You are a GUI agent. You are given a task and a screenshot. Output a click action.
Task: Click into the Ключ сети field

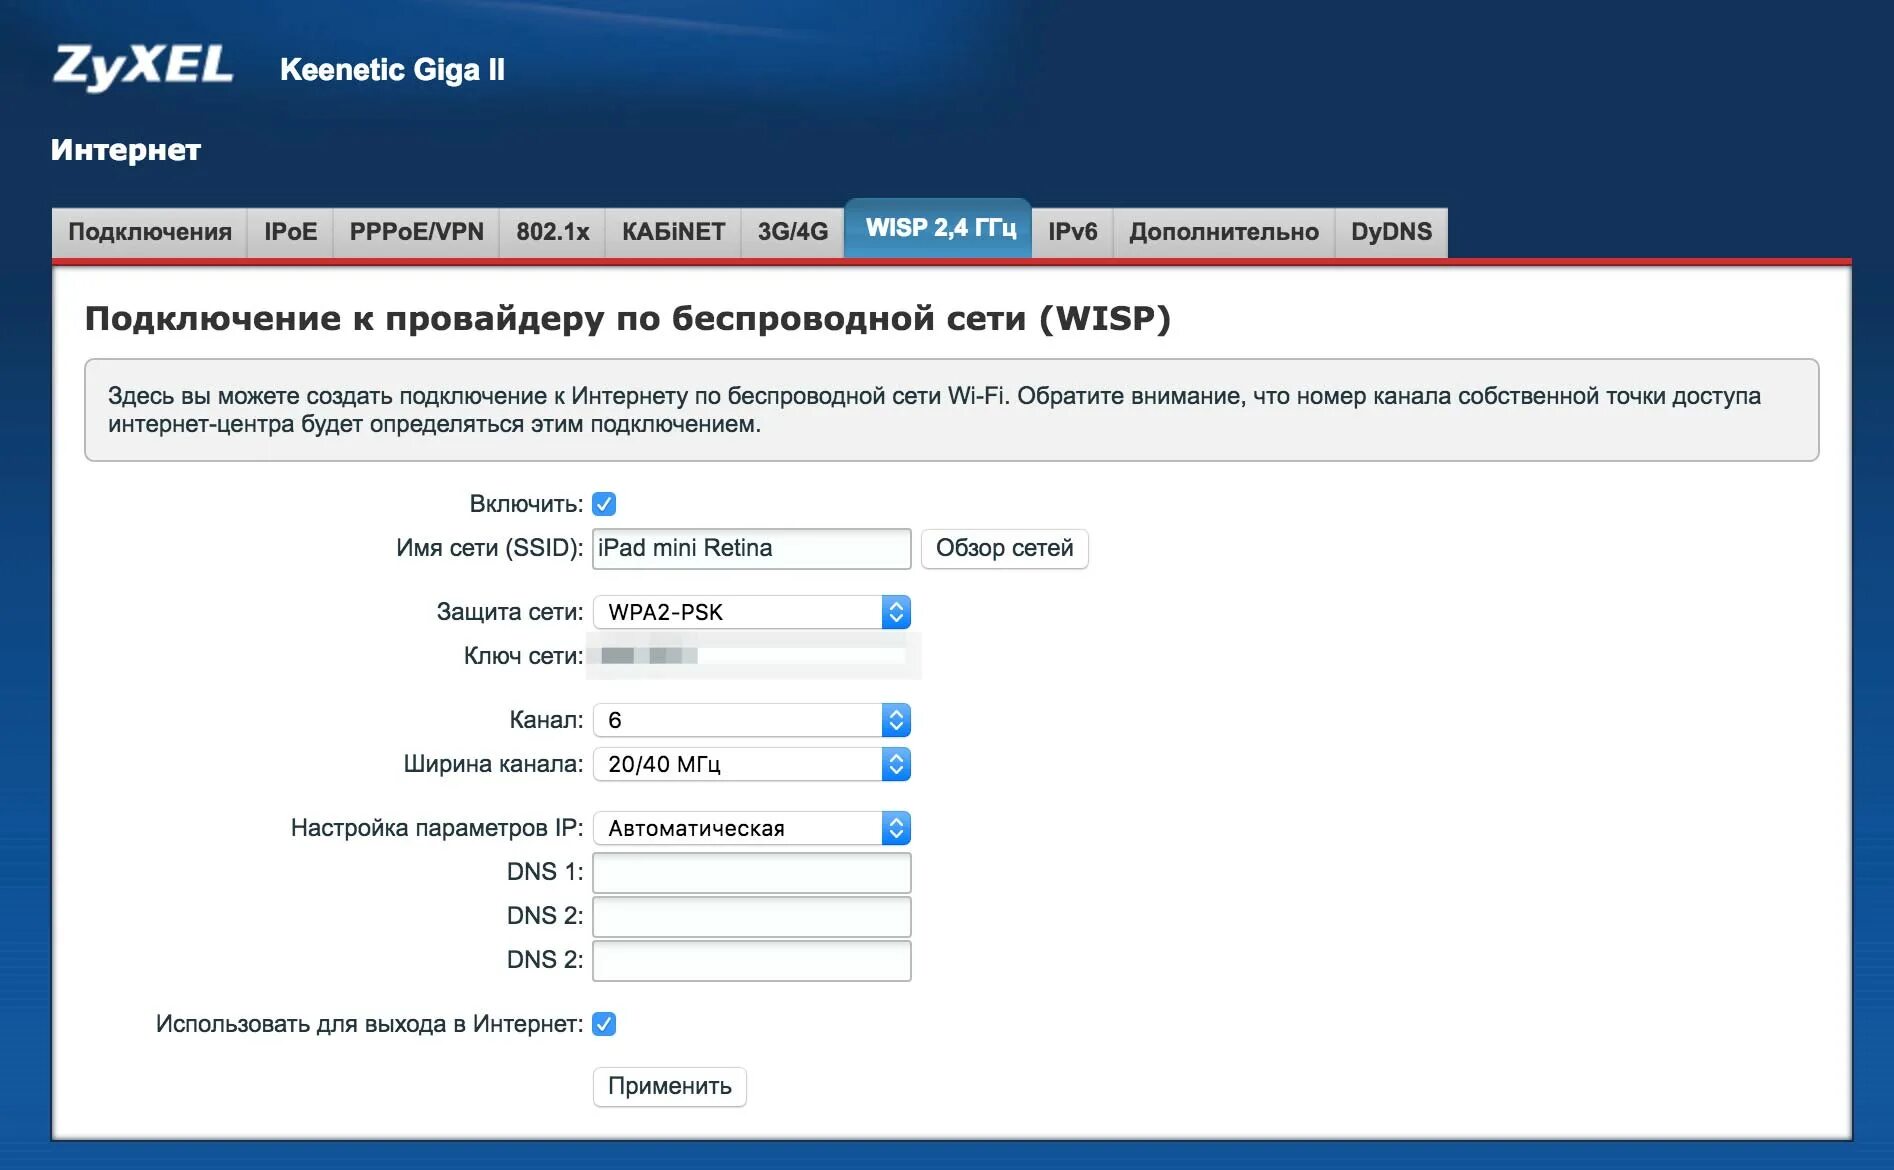pos(751,656)
